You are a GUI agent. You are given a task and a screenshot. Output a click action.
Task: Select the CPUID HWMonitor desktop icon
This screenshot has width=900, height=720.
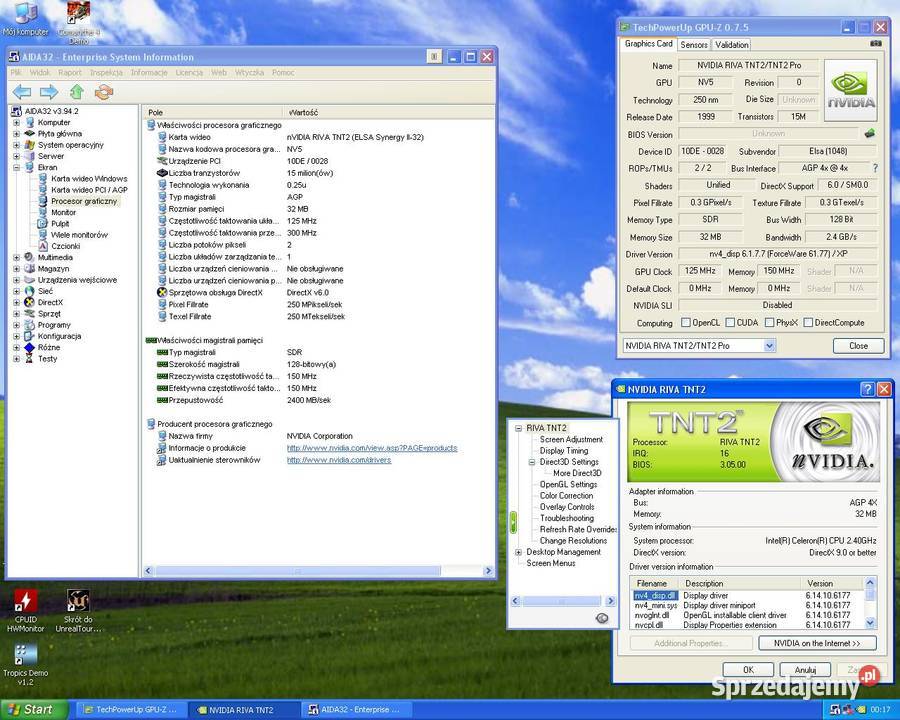[x=25, y=611]
